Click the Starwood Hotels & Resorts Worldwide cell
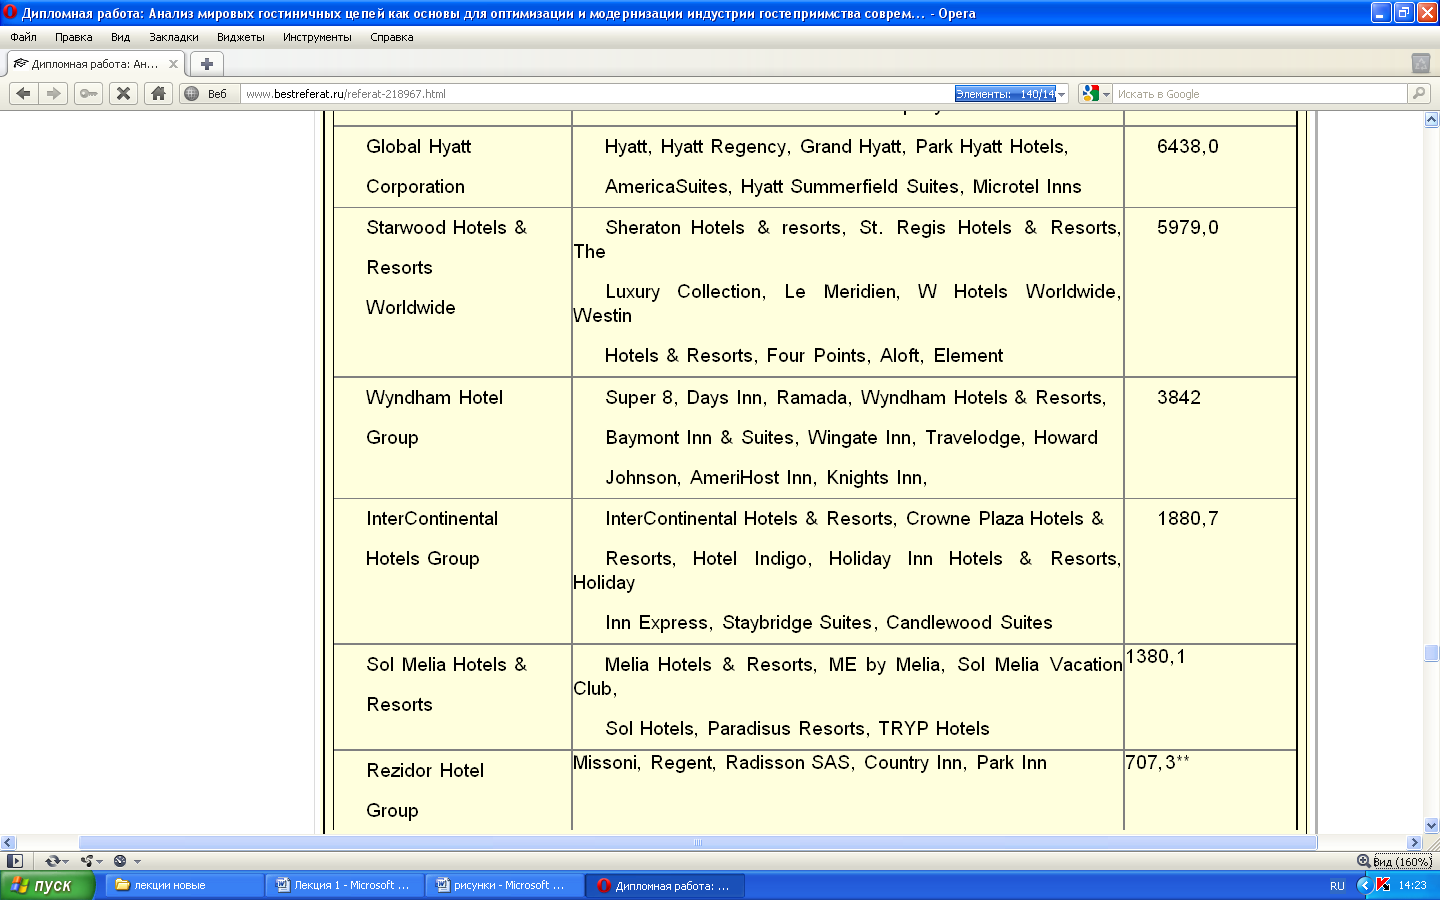Screen dimensions: 1440x900 click(452, 292)
